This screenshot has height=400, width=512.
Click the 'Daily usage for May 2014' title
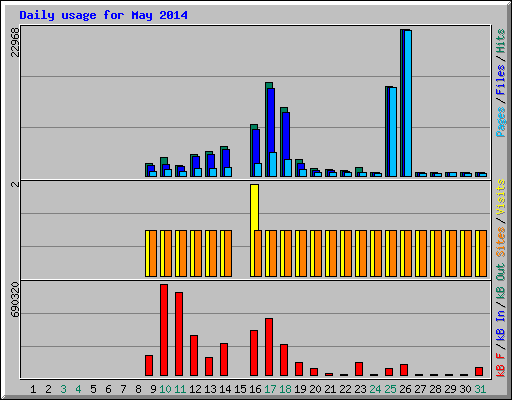(x=103, y=15)
